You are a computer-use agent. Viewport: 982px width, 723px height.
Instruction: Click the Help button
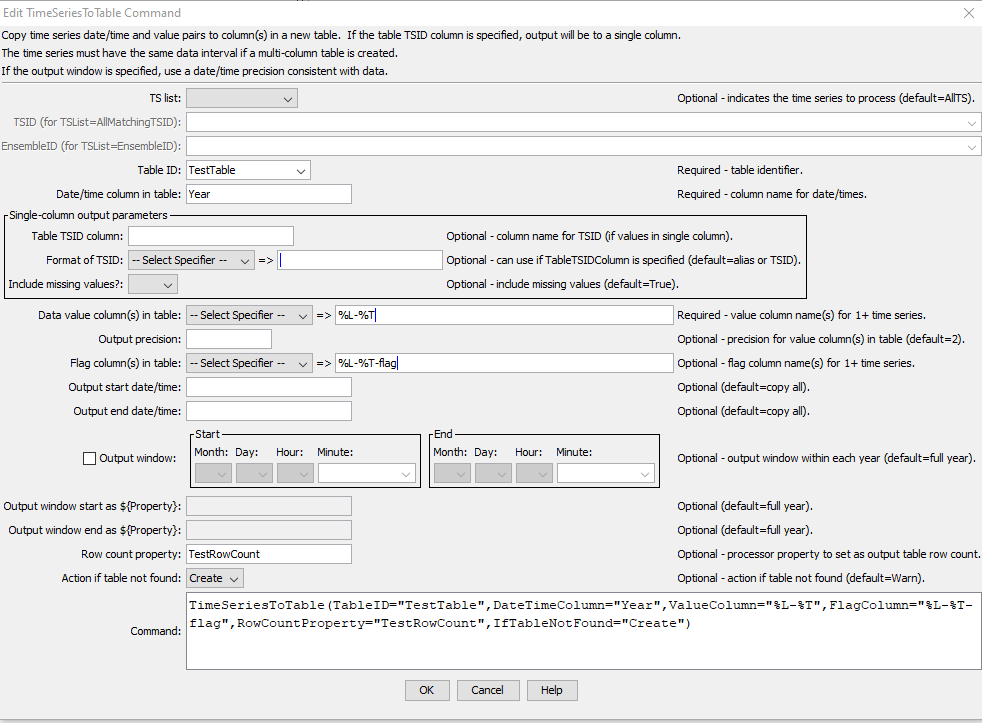click(552, 690)
